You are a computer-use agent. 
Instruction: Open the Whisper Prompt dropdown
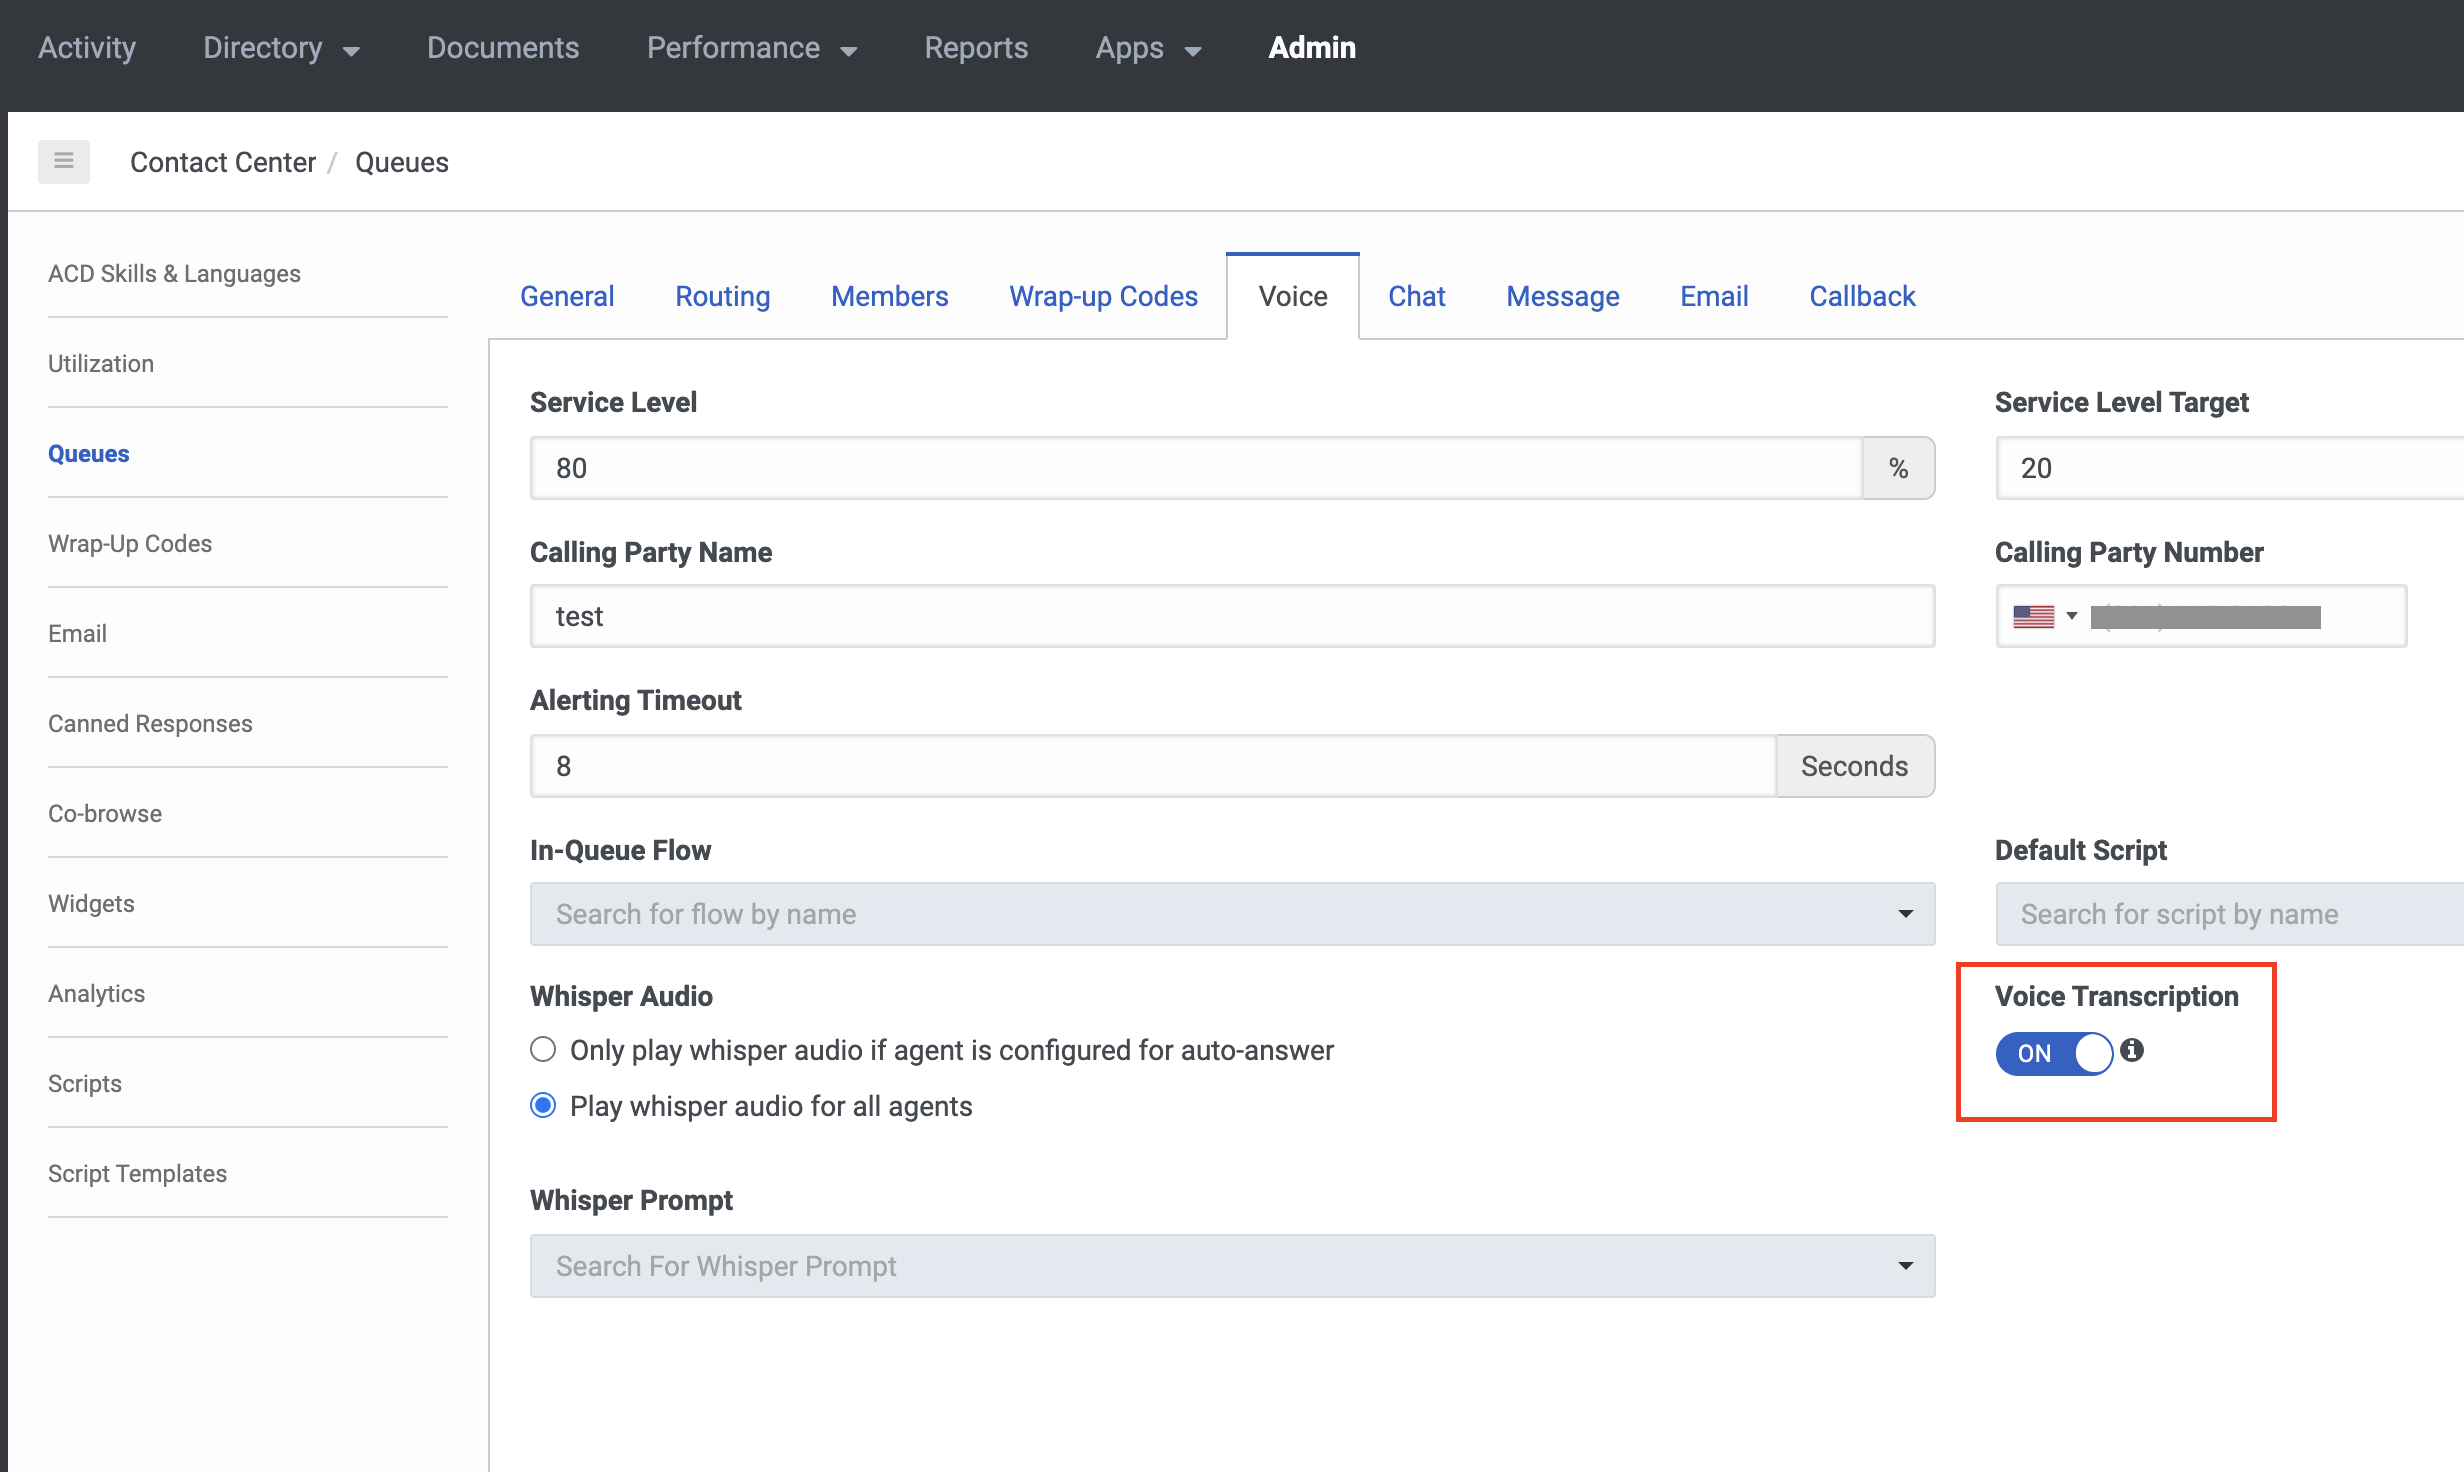point(1904,1265)
